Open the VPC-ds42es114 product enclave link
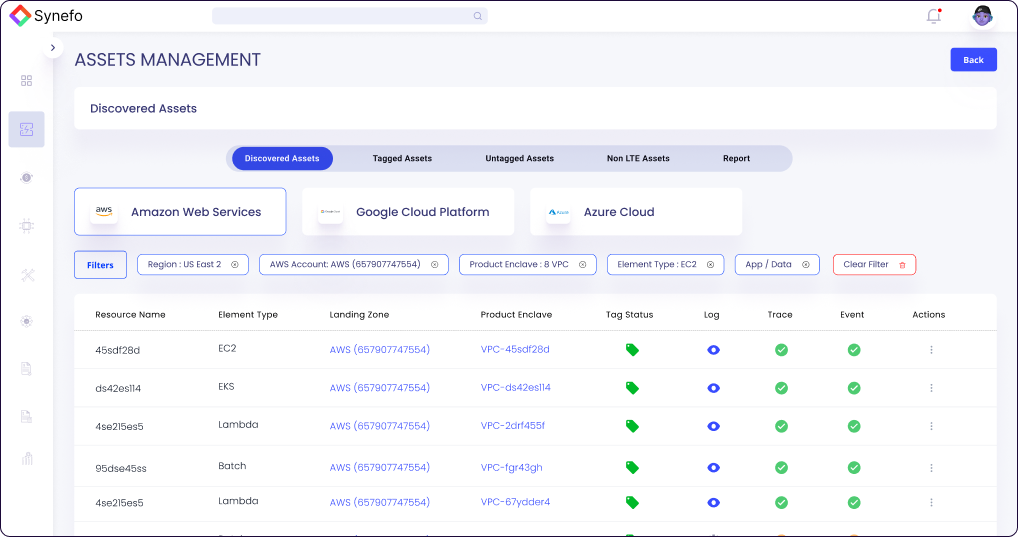This screenshot has height=537, width=1018. [x=515, y=388]
